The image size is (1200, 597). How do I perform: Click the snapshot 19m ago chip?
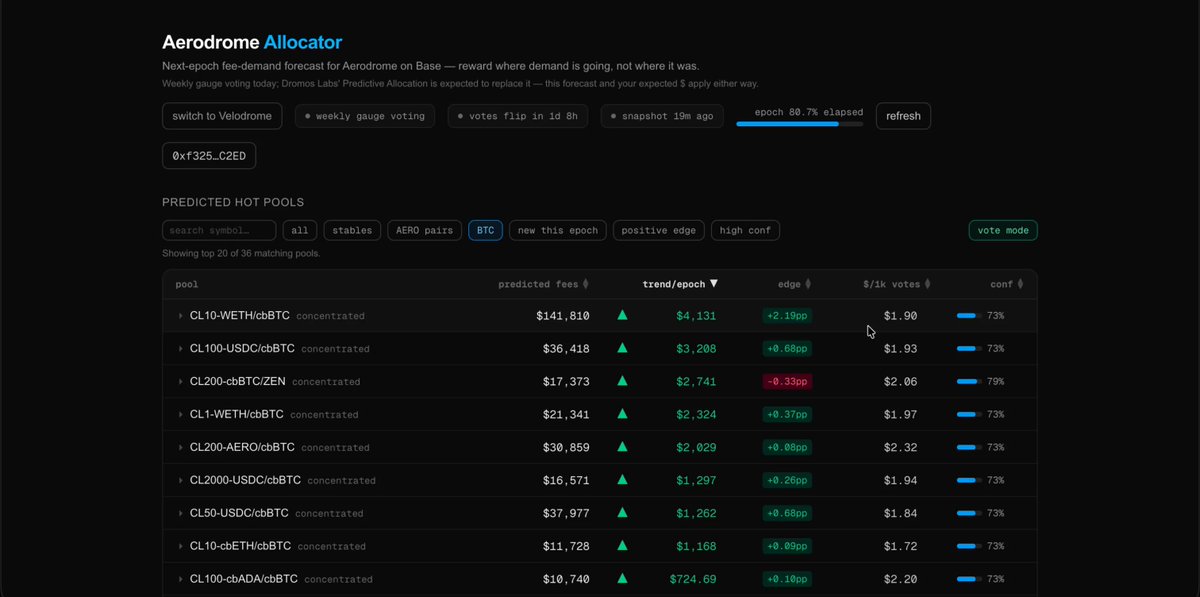[x=663, y=116]
